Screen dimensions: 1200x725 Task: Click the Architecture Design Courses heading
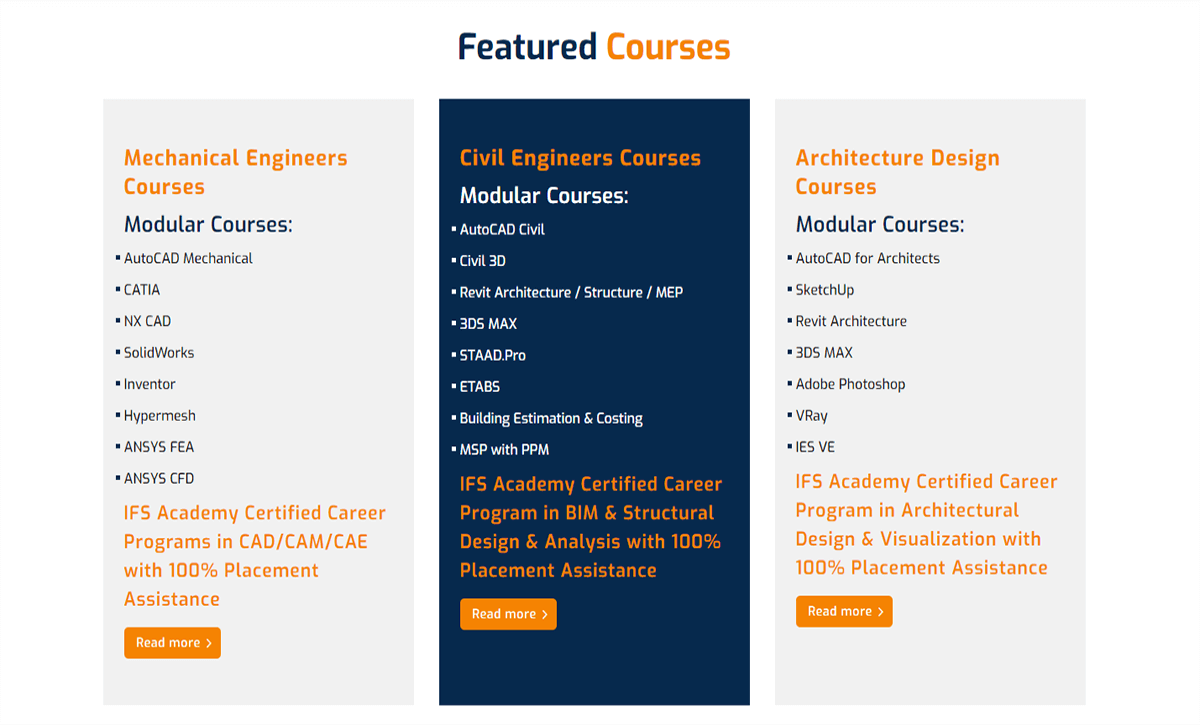[898, 172]
